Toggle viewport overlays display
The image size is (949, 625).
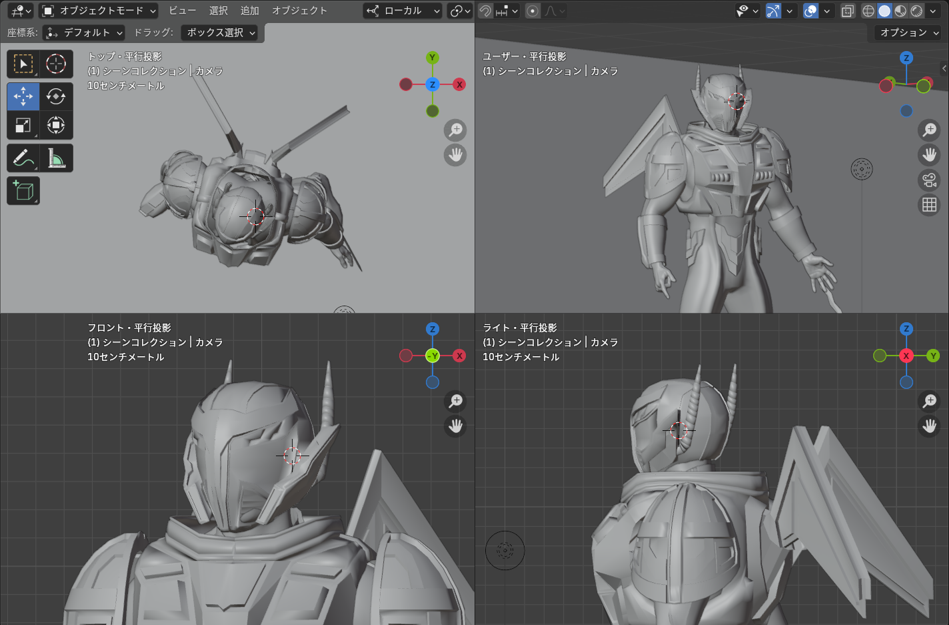811,11
